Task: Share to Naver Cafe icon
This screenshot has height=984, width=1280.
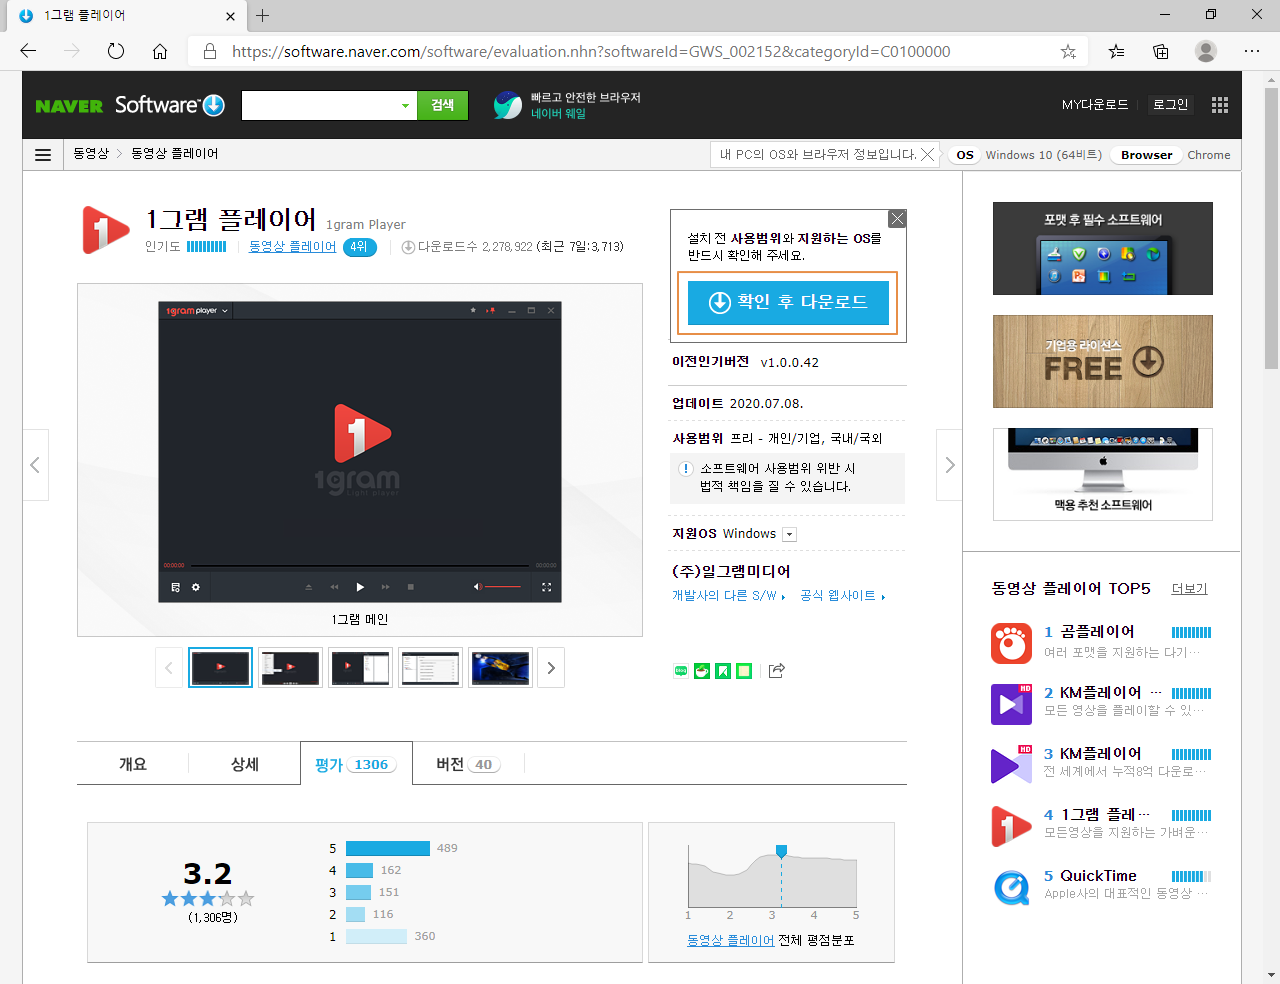Action: point(702,671)
